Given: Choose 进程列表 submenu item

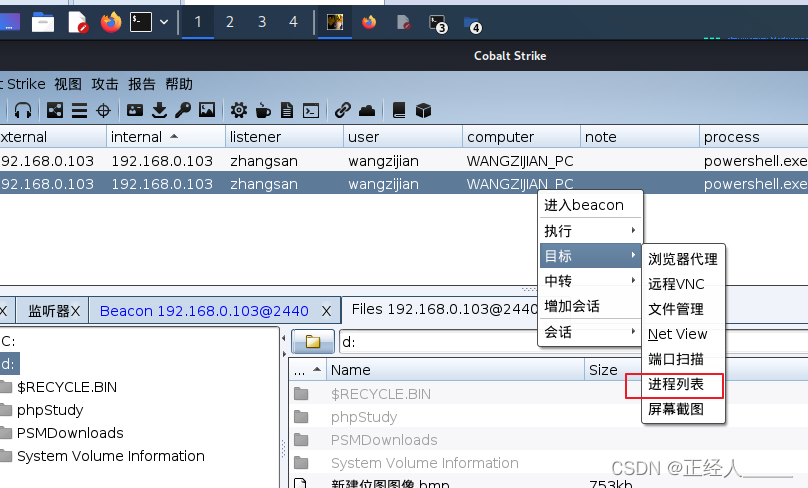Looking at the screenshot, I should pyautogui.click(x=683, y=384).
